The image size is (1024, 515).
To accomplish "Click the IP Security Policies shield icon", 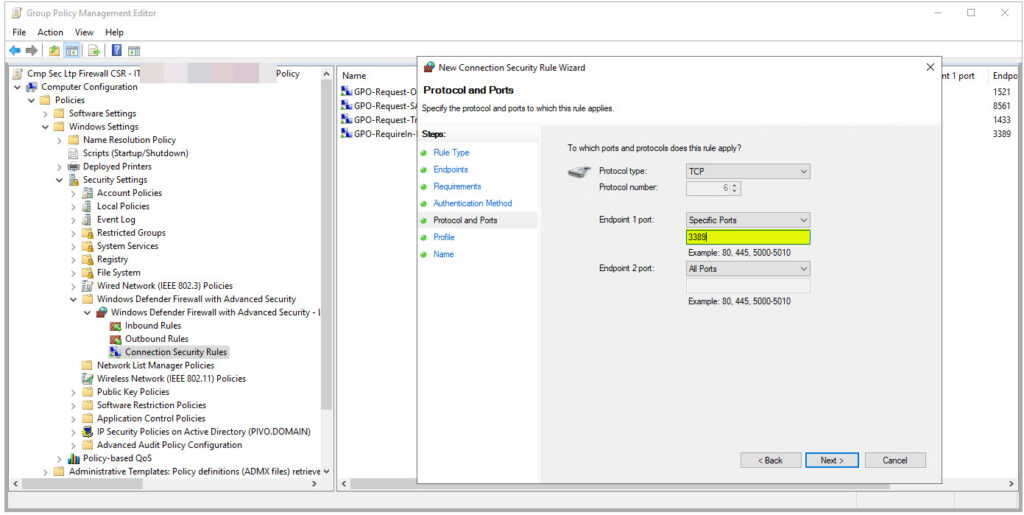I will [88, 431].
